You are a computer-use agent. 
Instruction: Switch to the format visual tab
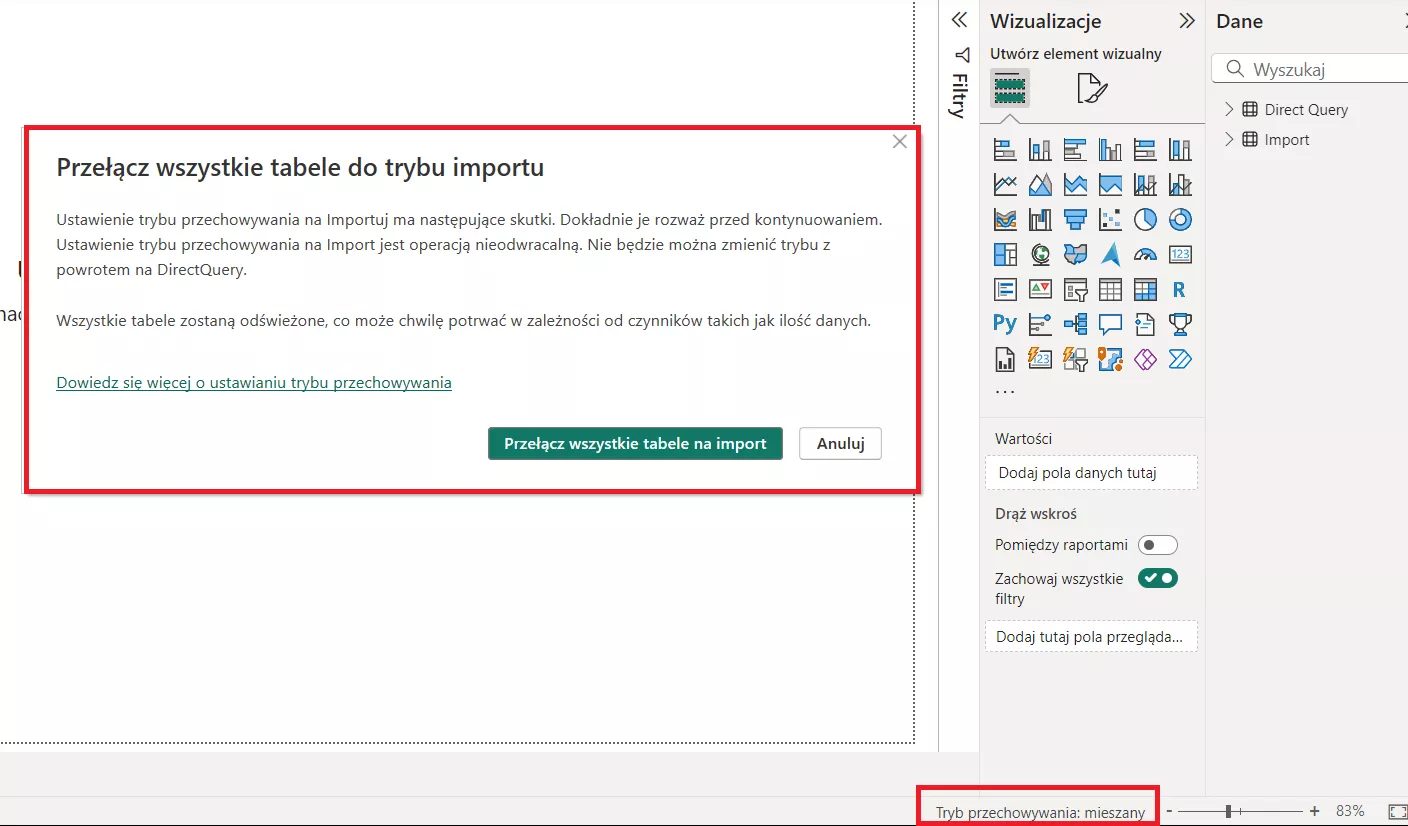1092,89
